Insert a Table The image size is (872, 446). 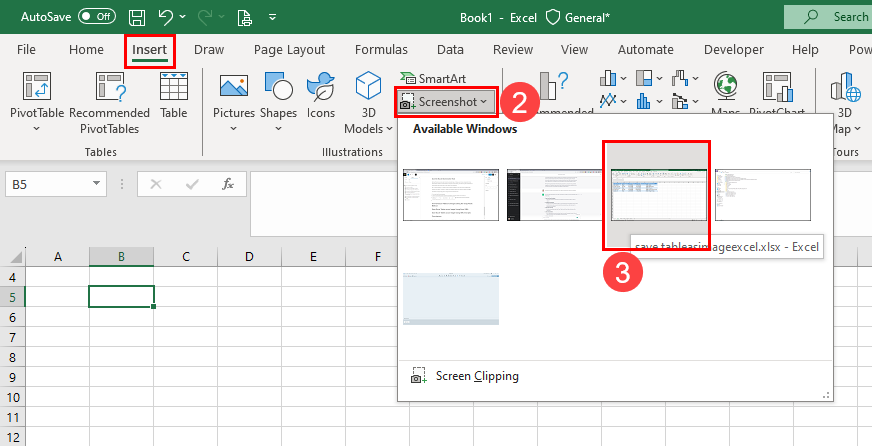click(x=174, y=95)
